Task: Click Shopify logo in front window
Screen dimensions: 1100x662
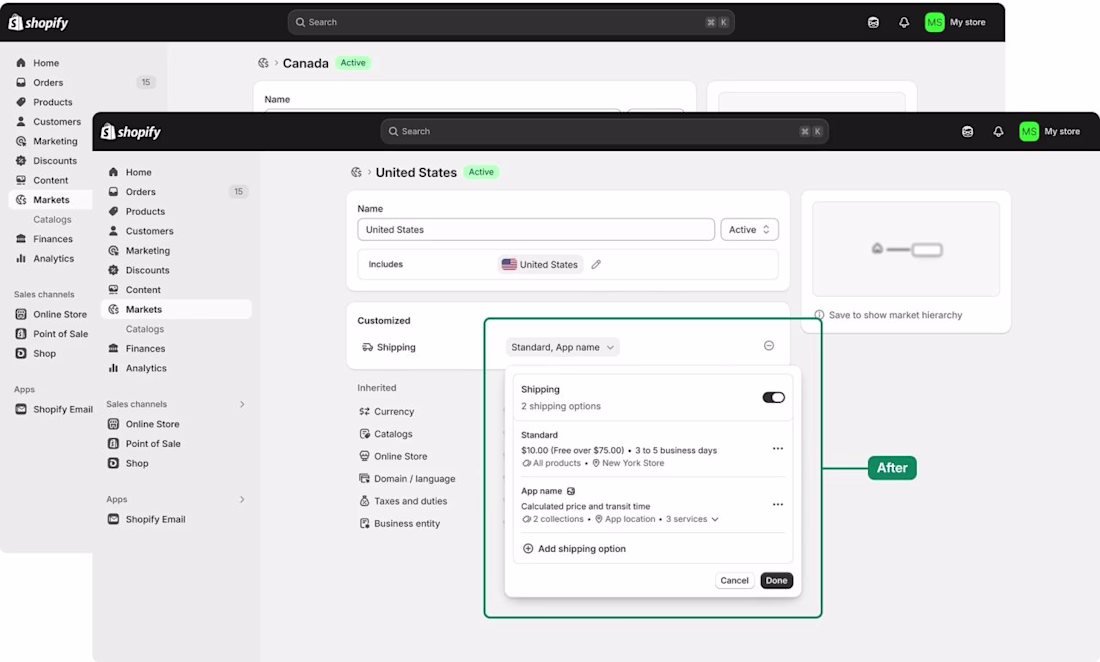Action: (131, 132)
